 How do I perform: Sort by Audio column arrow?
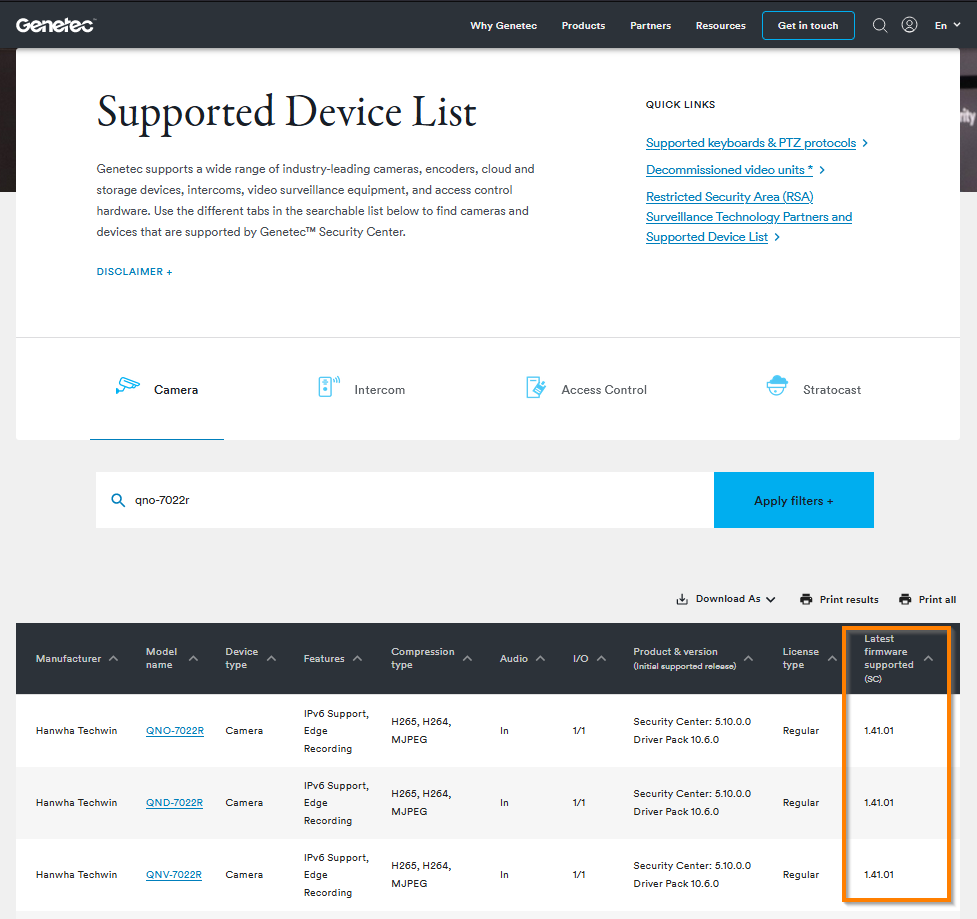[x=540, y=658]
